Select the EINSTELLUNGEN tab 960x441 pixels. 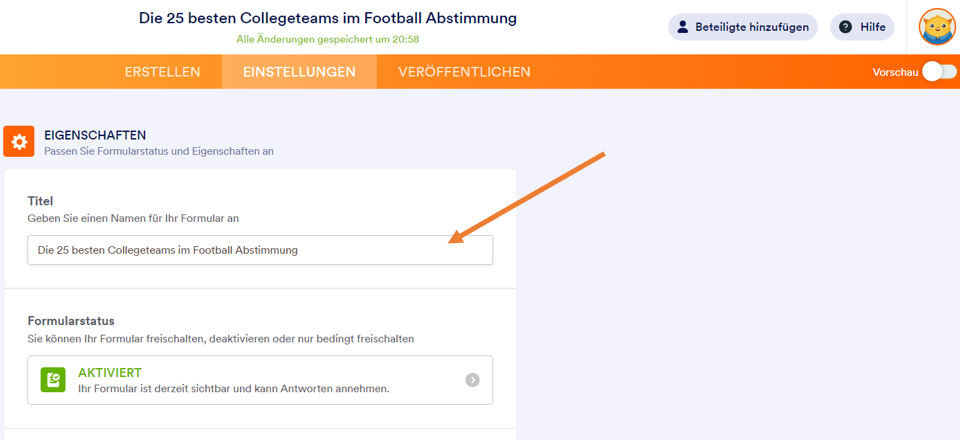299,72
